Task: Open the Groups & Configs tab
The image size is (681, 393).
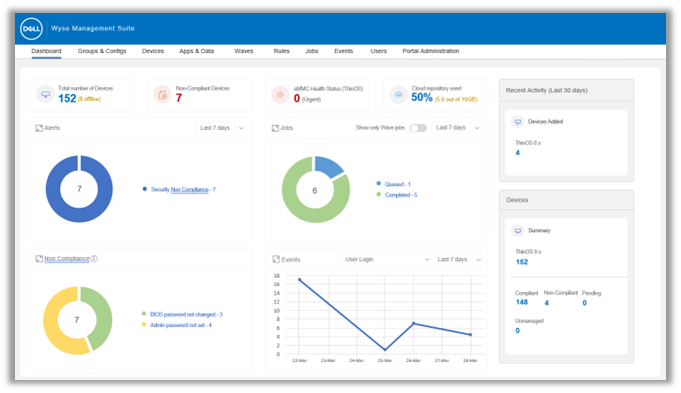Action: [x=102, y=51]
